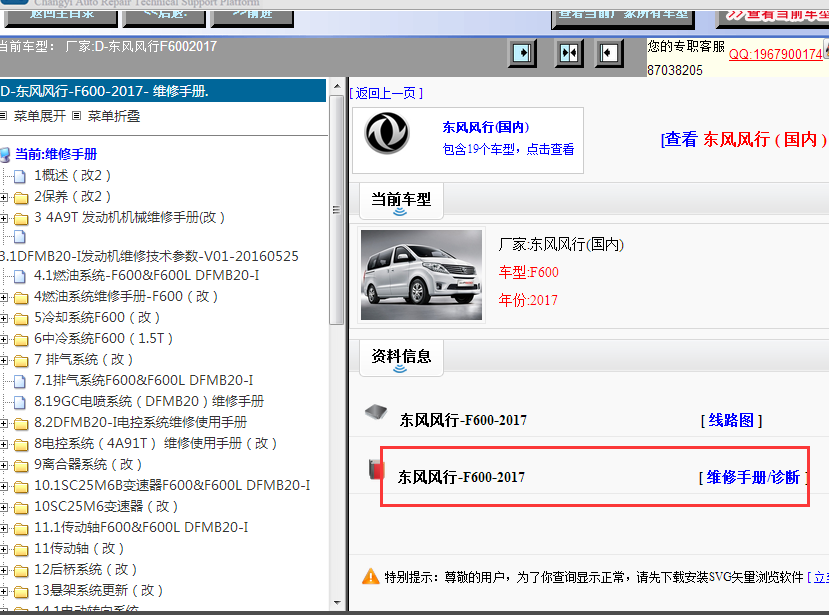Expand the 8.2DFMB20-I电控系统维修使用手册 node
Screen dimensions: 829x615
[4, 423]
